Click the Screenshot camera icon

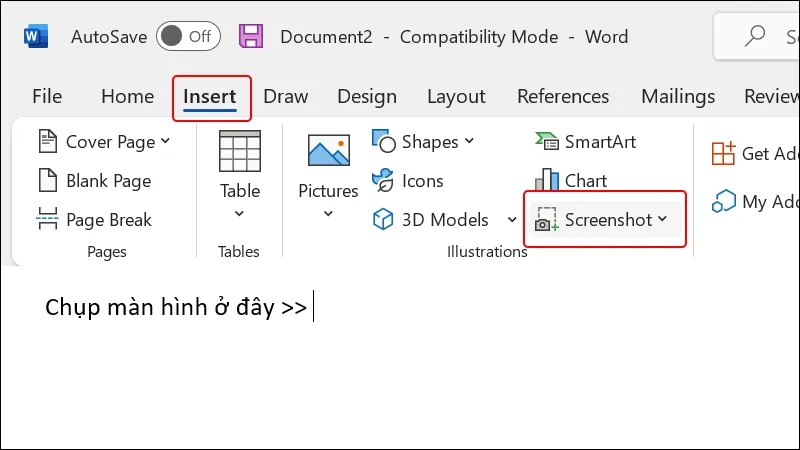[x=546, y=219]
